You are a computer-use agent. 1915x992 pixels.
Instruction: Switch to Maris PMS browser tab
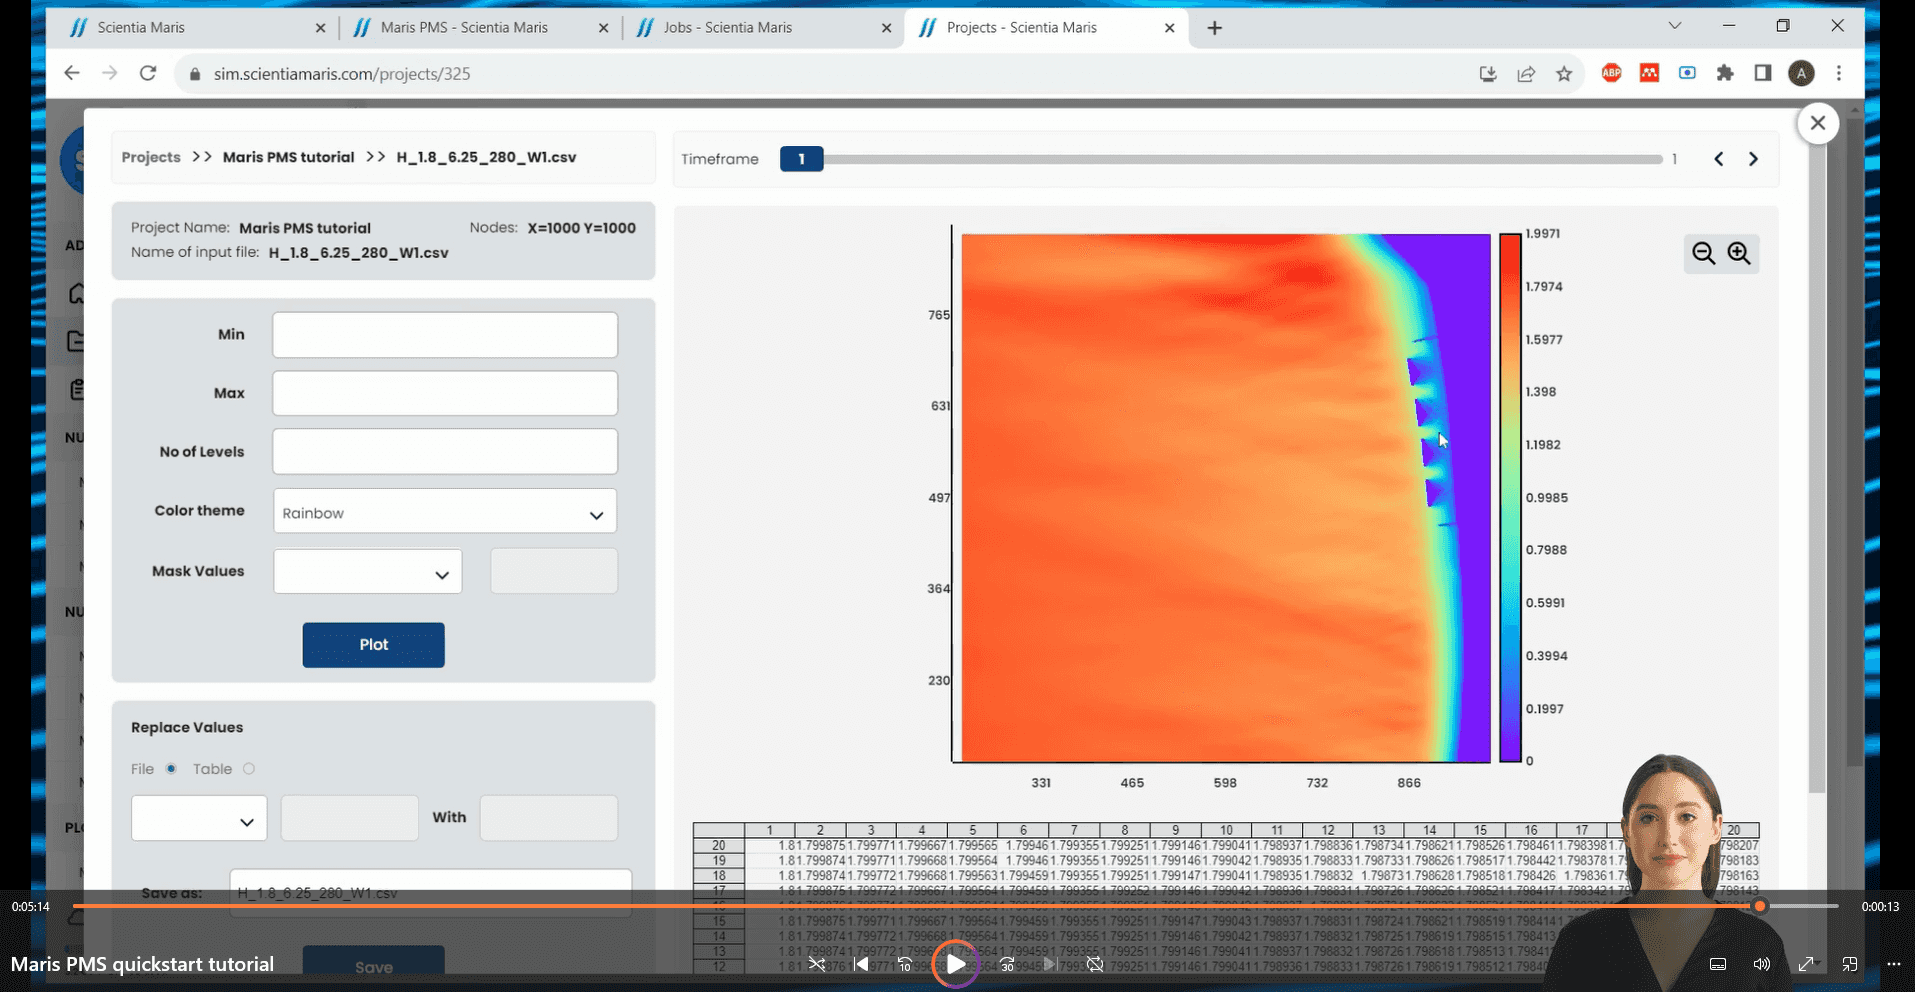tap(464, 28)
